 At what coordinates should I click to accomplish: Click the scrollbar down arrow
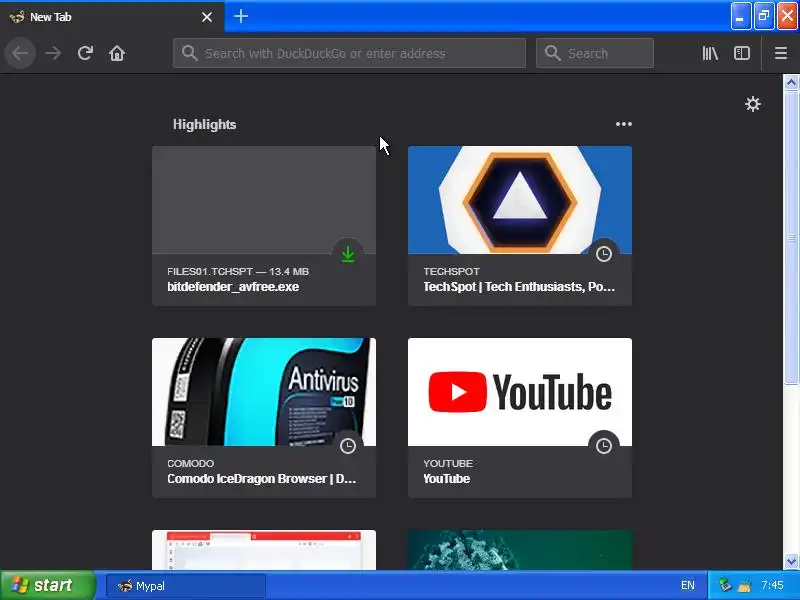[x=791, y=561]
